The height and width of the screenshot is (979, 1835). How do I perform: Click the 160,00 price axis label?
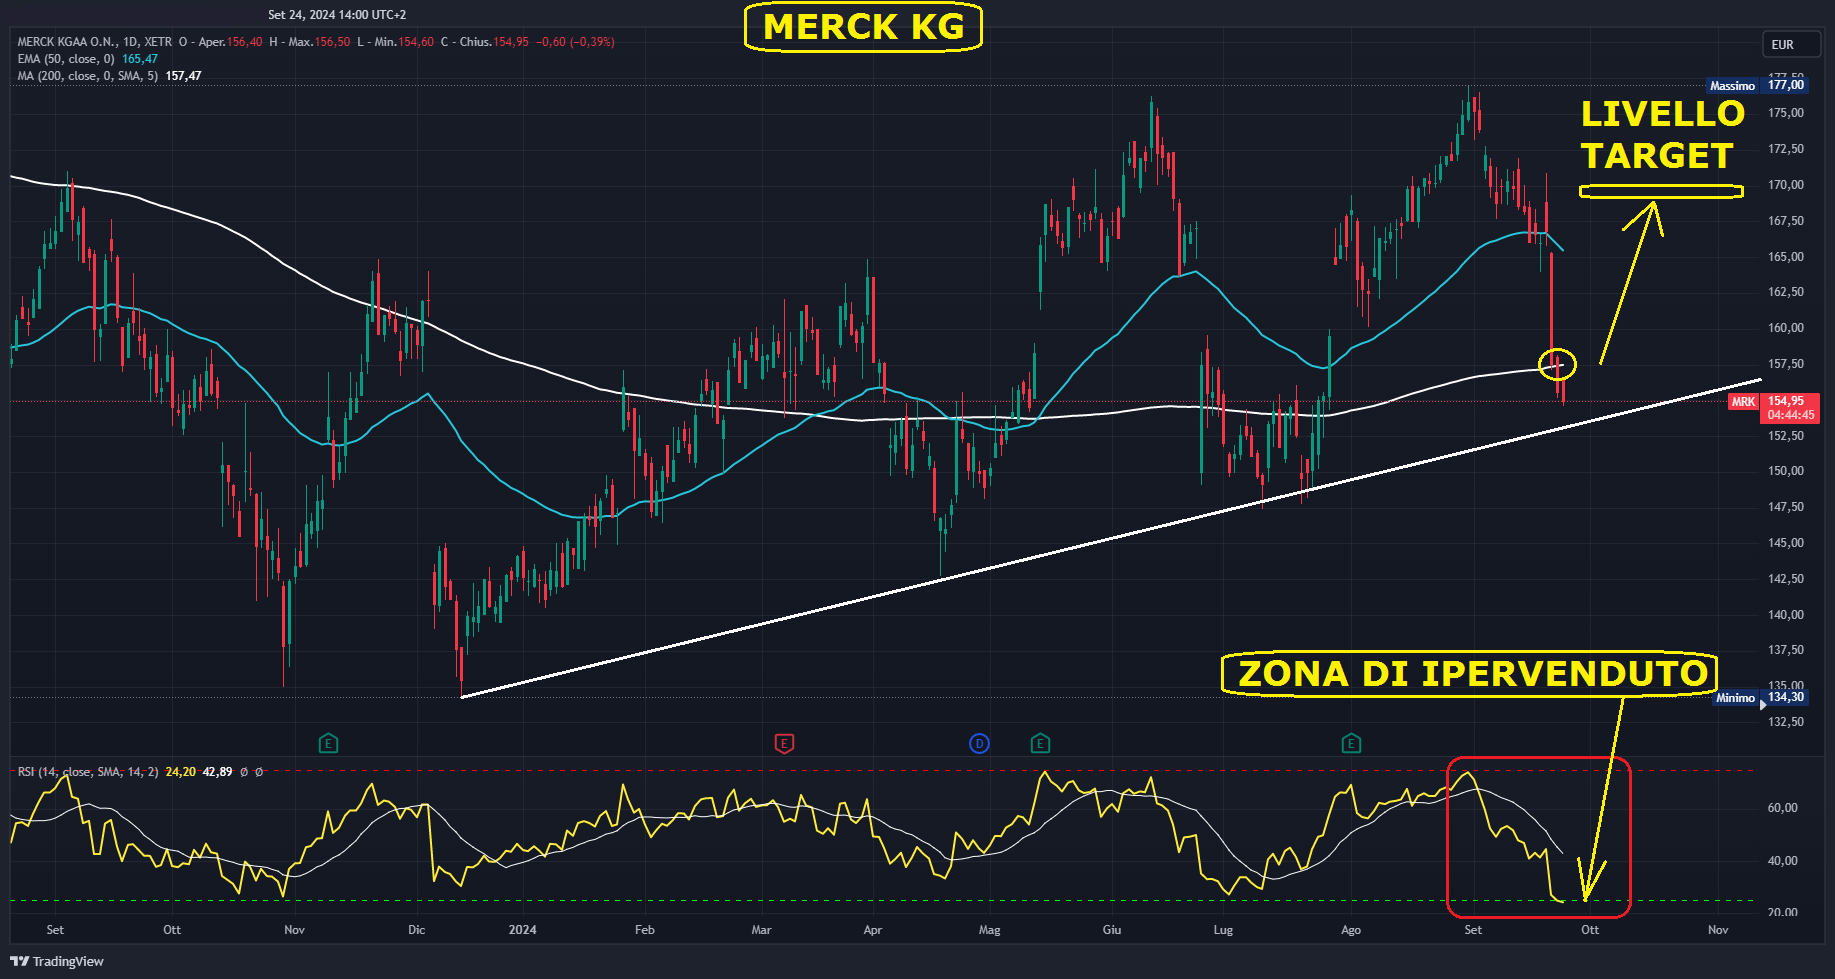click(x=1786, y=328)
